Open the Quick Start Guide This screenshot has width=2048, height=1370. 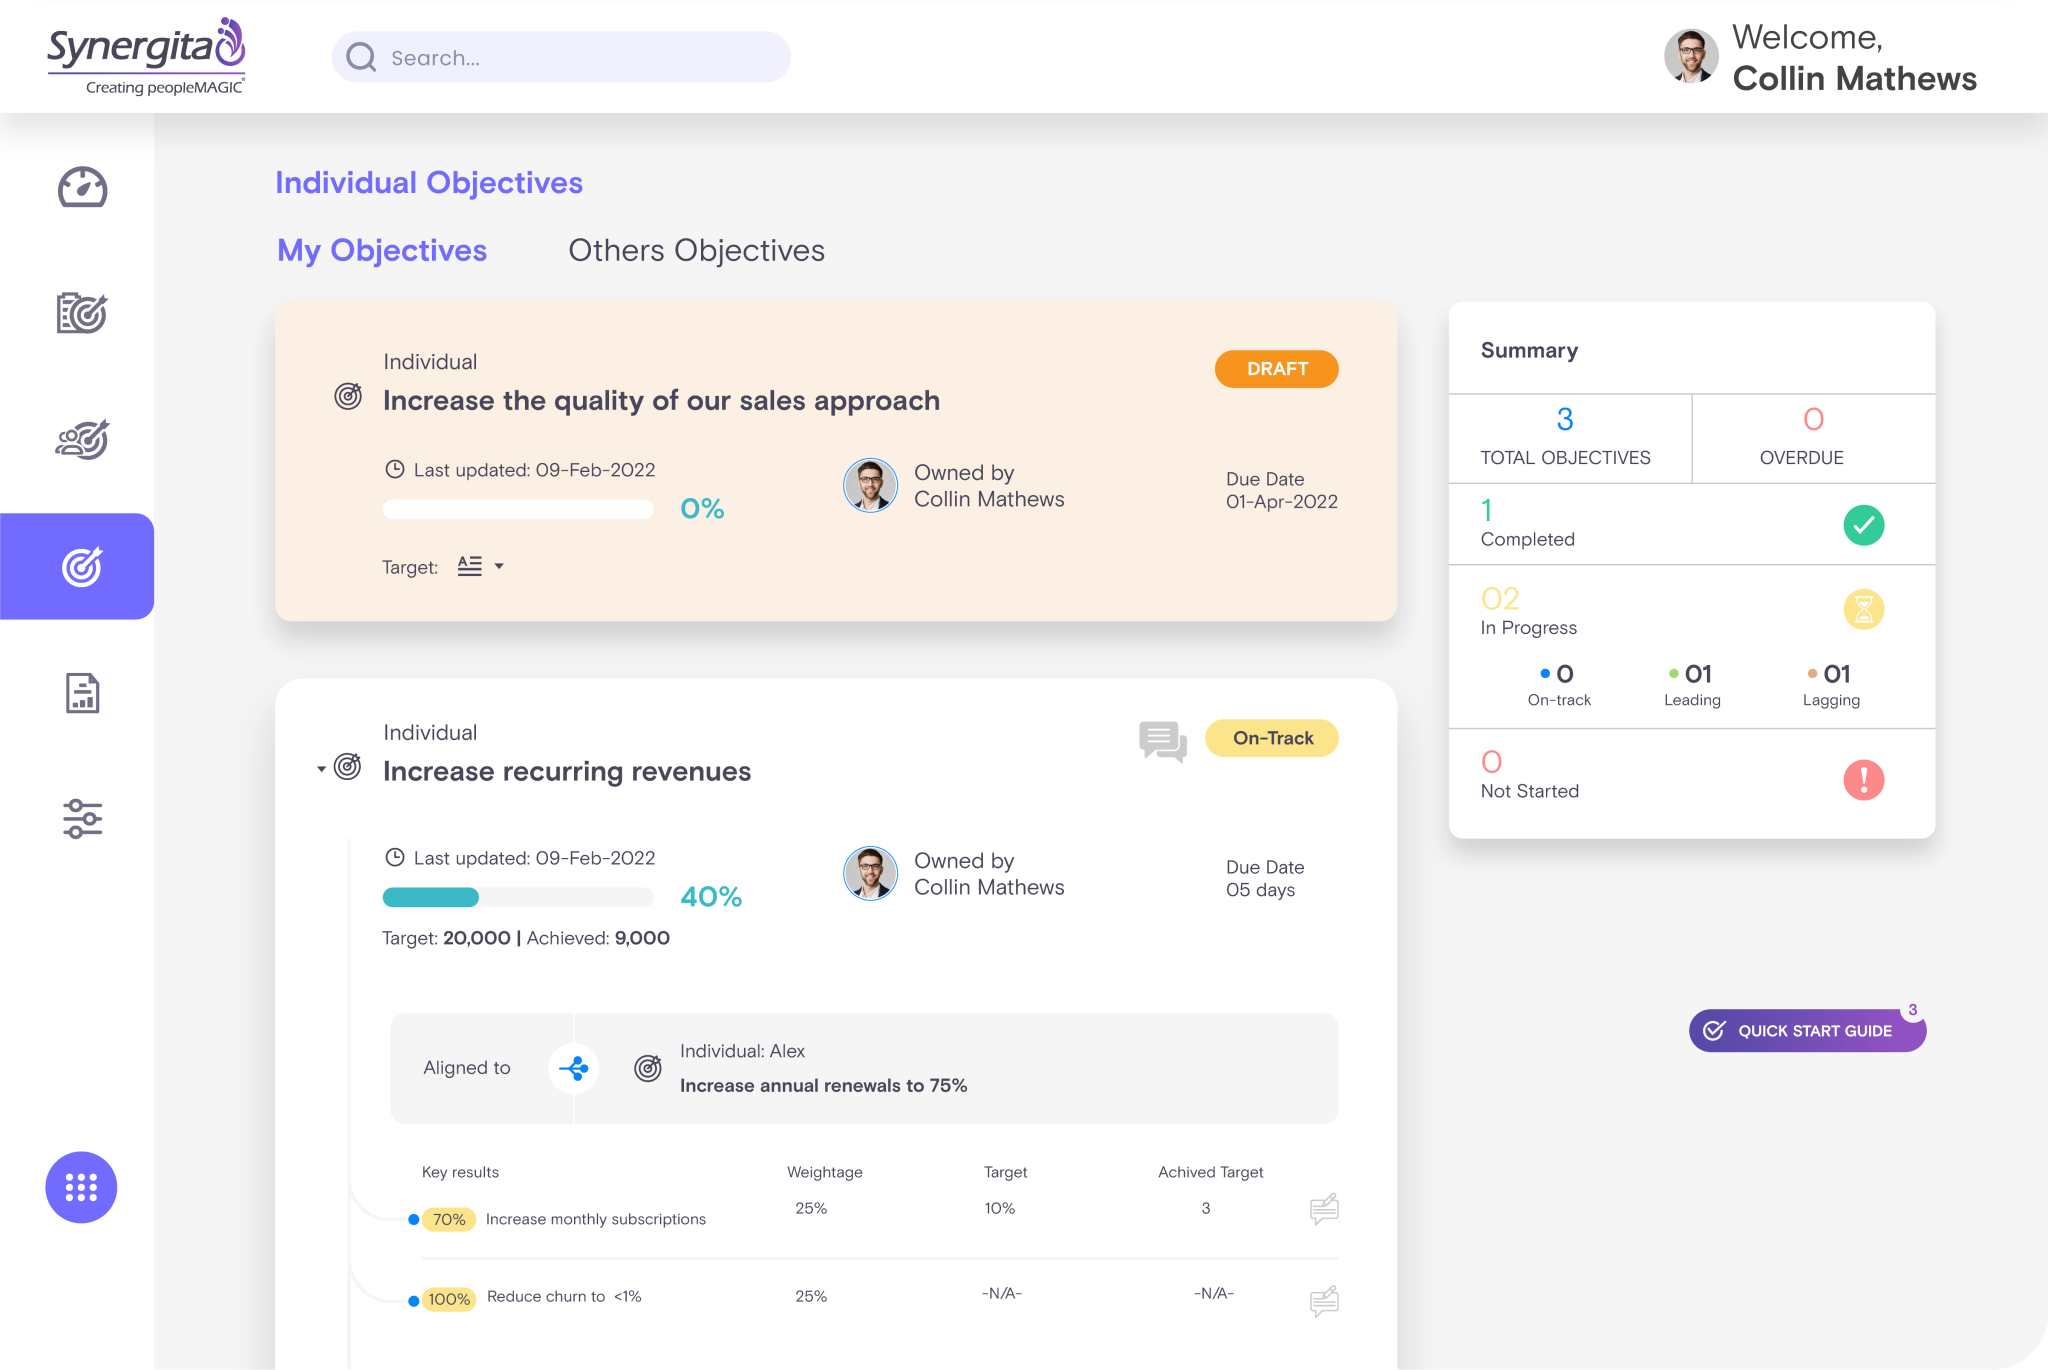point(1806,1030)
